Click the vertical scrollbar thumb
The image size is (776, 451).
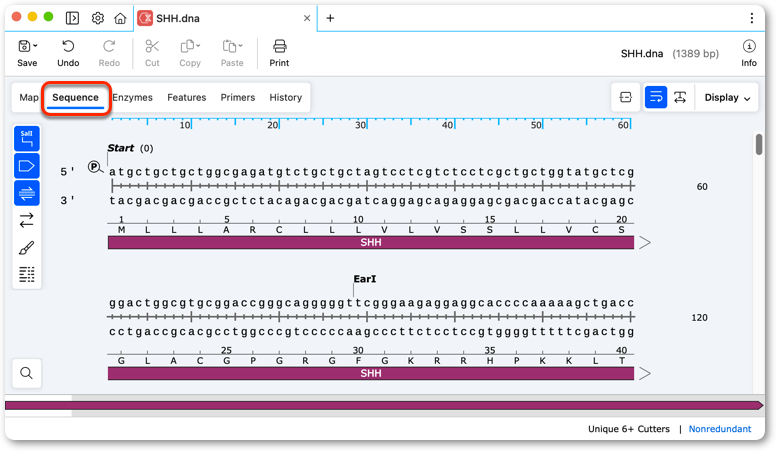759,144
